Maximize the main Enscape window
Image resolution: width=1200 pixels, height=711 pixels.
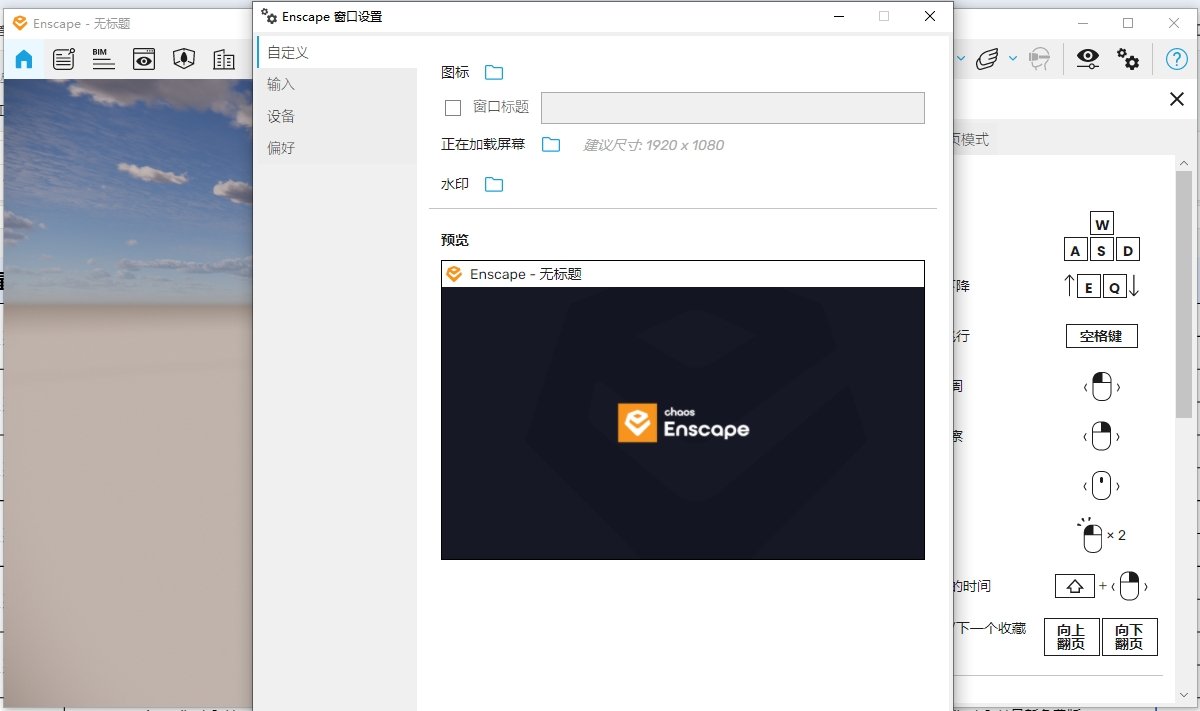(x=1128, y=22)
